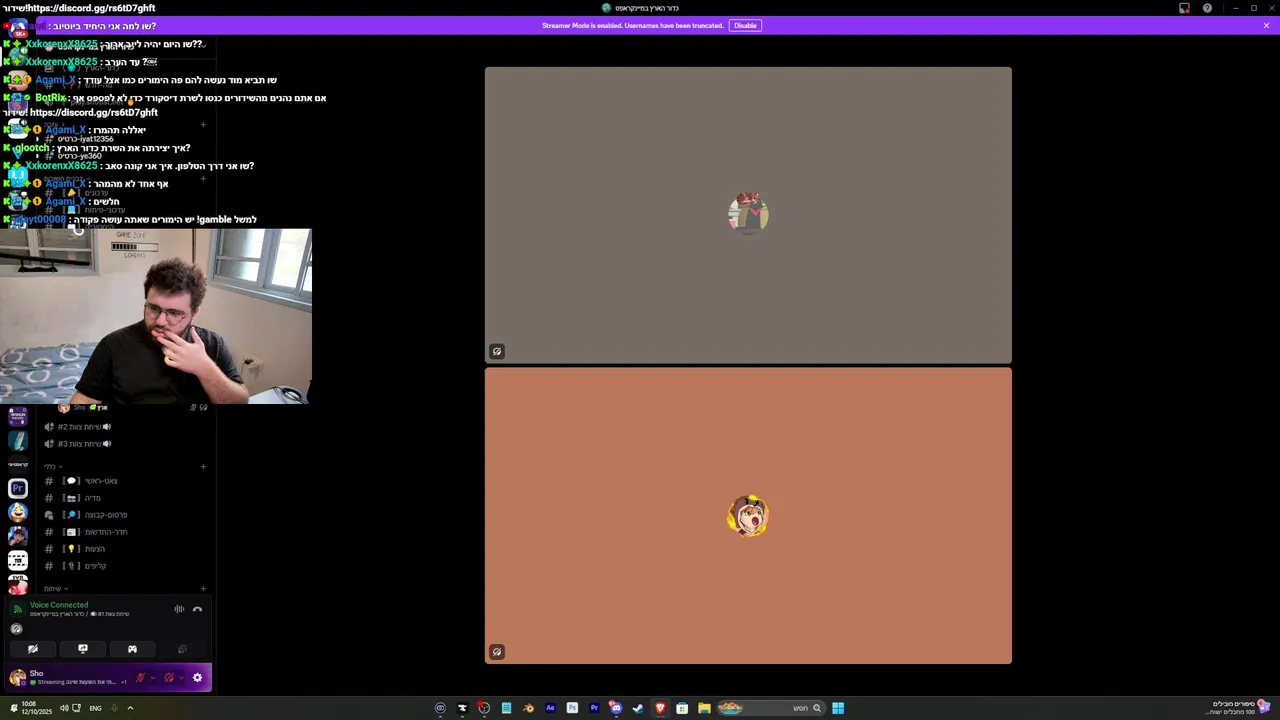
Task: Switch the ENG input language indicator
Action: (x=95, y=708)
